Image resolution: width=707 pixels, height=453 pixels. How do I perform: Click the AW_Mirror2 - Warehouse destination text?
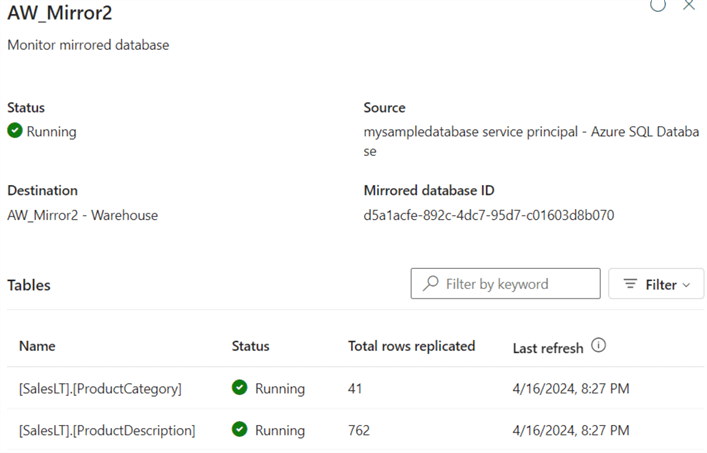click(x=82, y=214)
